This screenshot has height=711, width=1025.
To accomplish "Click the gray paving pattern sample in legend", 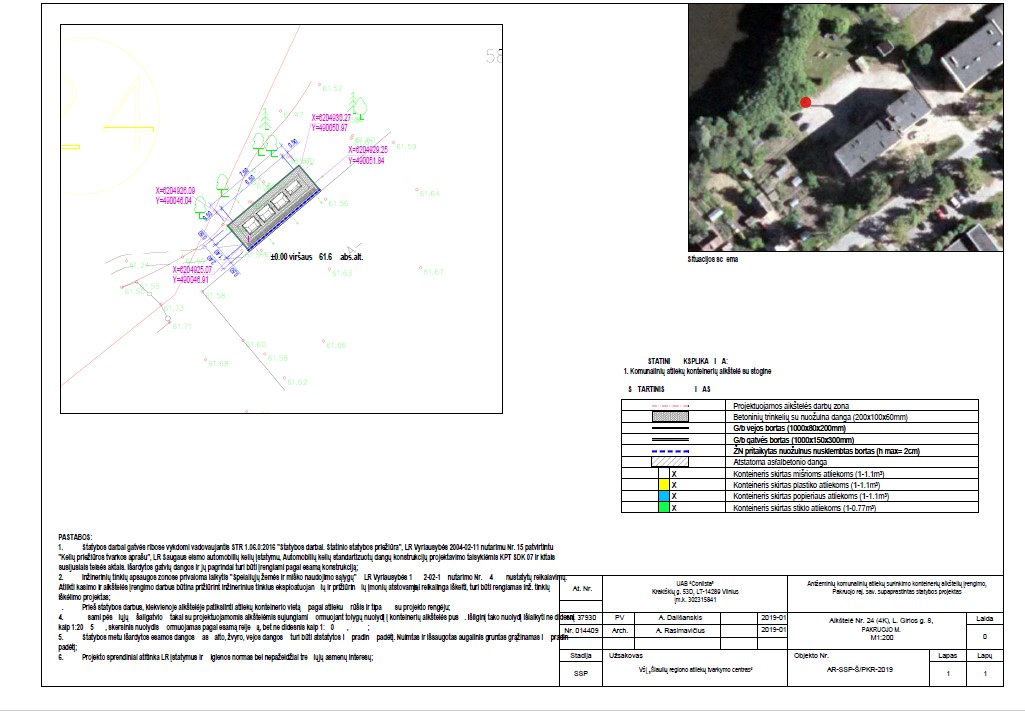I will tap(670, 416).
